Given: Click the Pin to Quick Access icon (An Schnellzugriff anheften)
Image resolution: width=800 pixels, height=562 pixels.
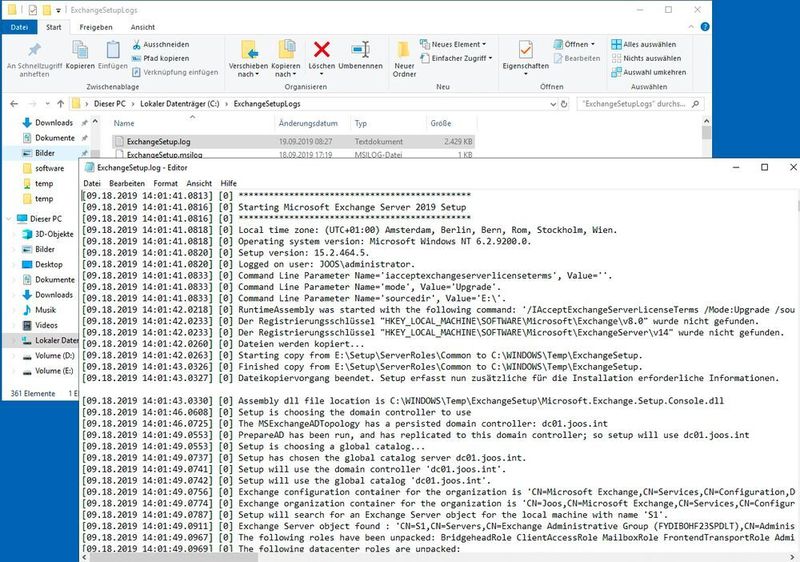Looking at the screenshot, I should tap(34, 50).
